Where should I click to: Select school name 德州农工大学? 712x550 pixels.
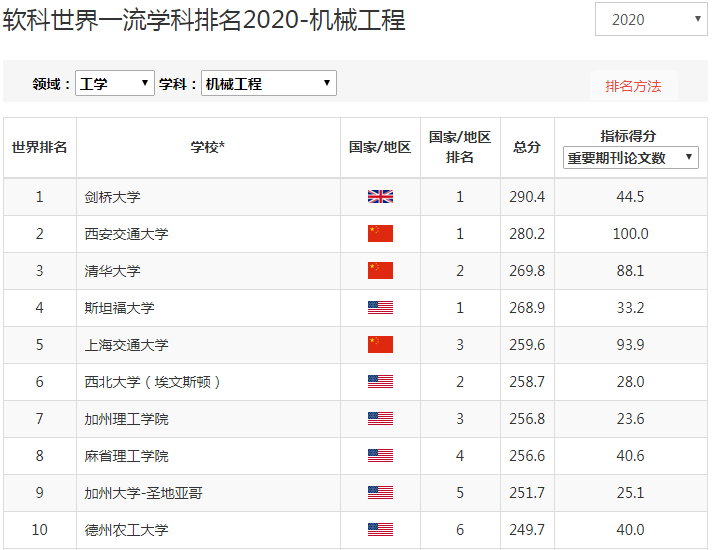pos(126,530)
